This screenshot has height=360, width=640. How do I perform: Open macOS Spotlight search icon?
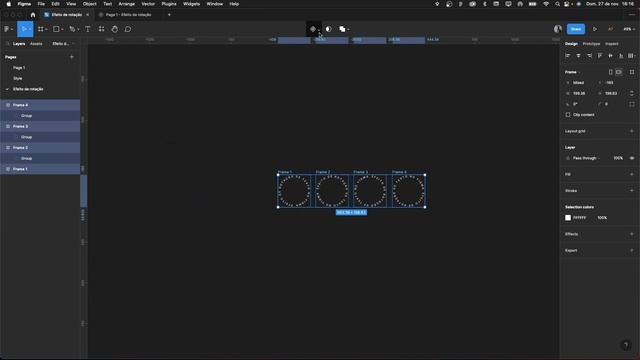[x=557, y=4]
